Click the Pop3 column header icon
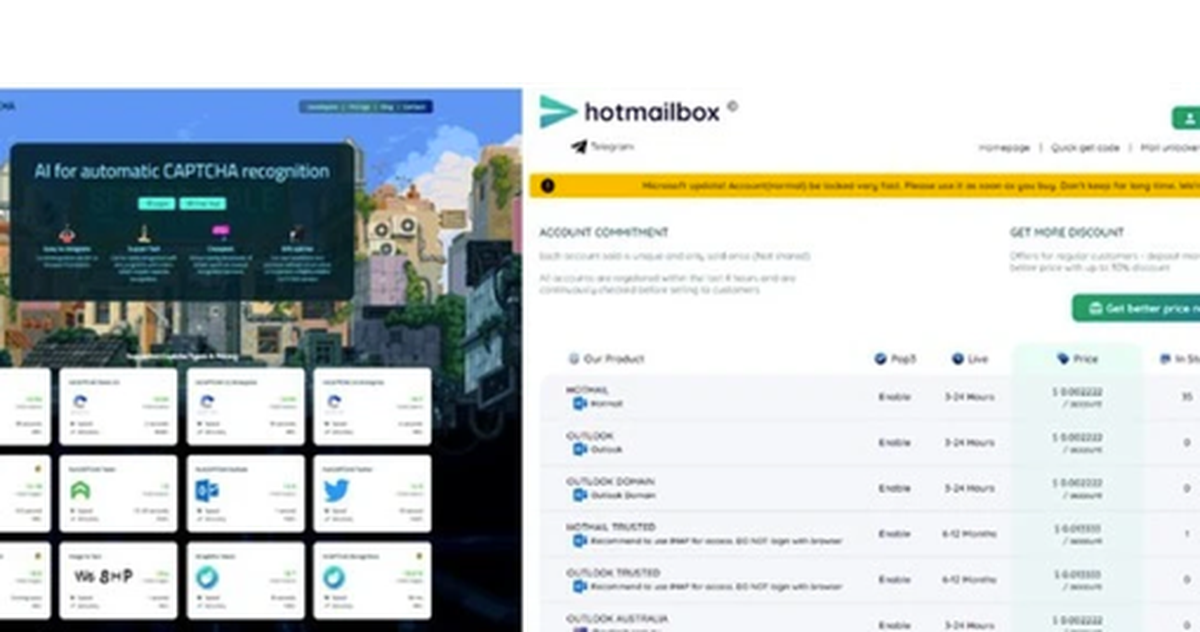This screenshot has height=632, width=1200. pyautogui.click(x=879, y=358)
